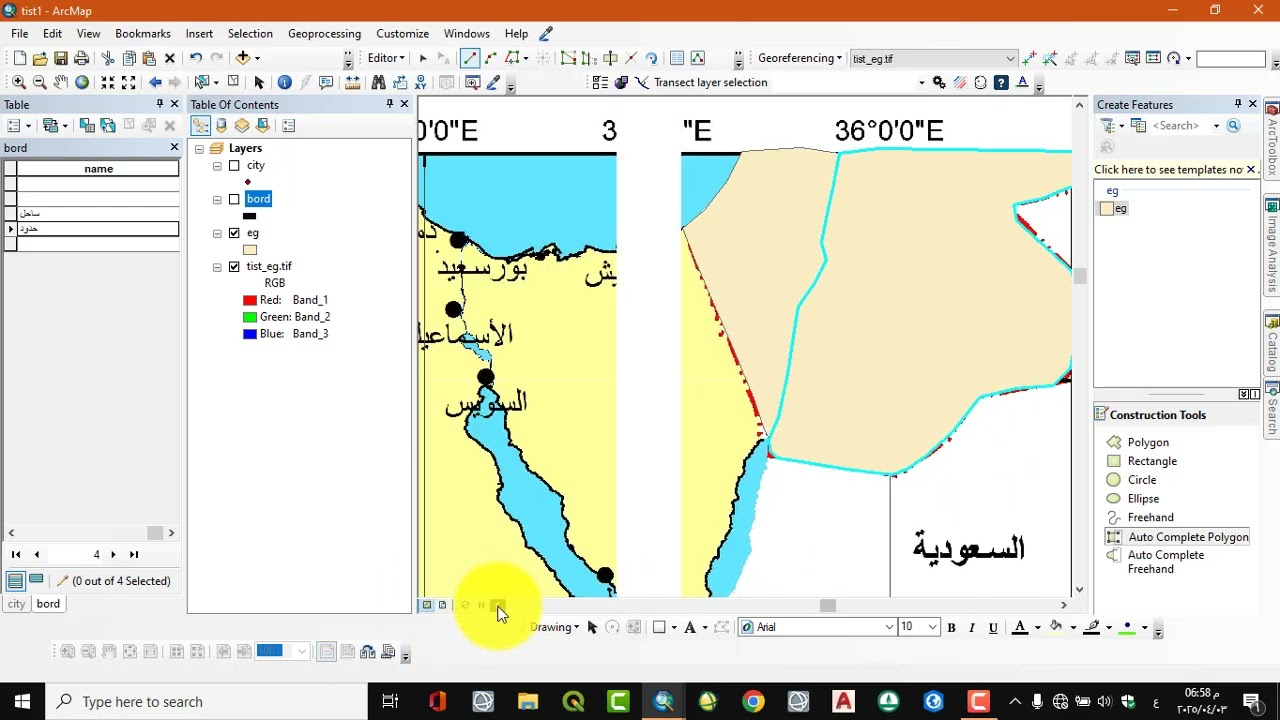
Task: Collapse the city layer legend
Action: 217,166
